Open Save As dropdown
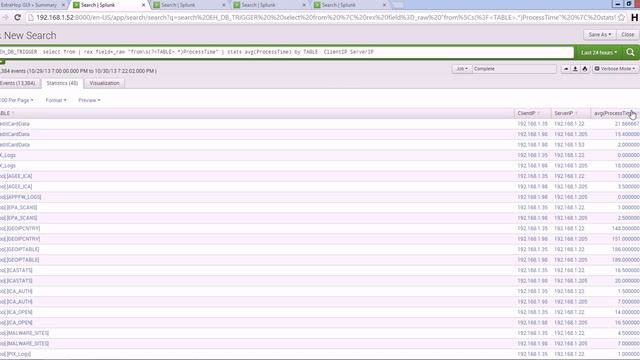The height and width of the screenshot is (360, 640). coord(600,35)
